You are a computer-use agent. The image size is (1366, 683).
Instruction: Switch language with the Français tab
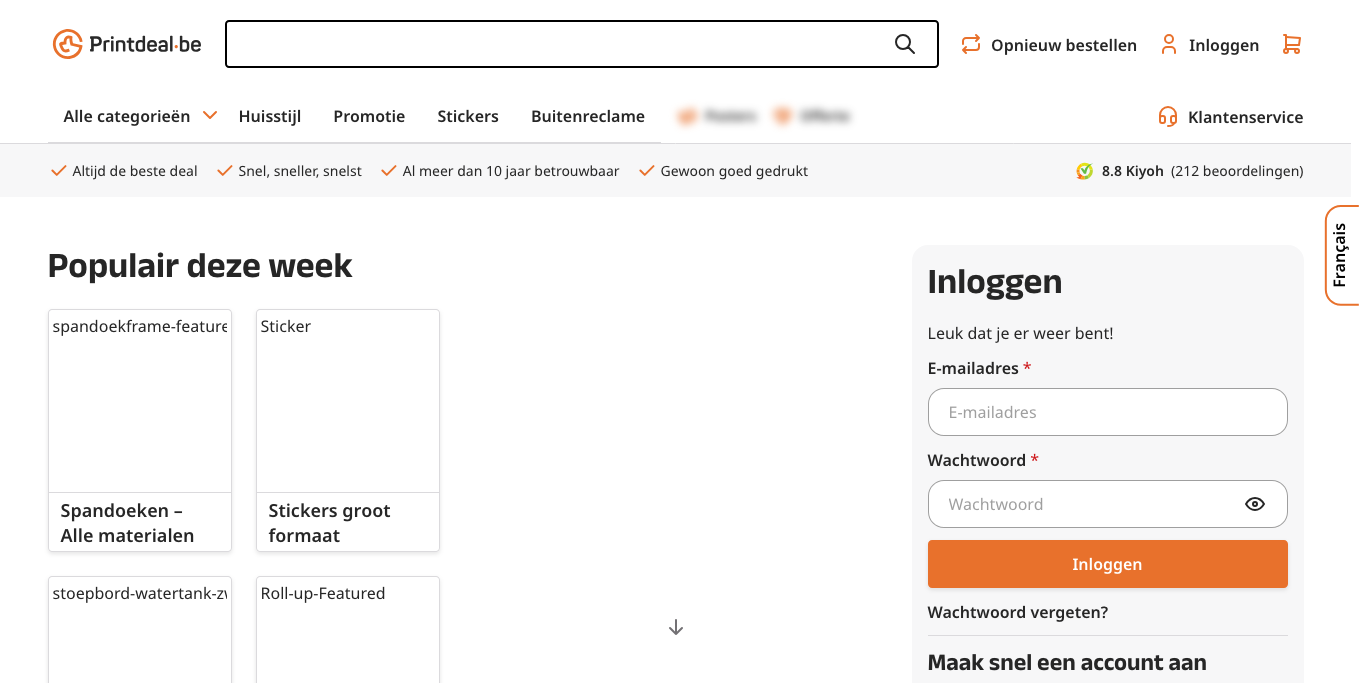point(1340,255)
